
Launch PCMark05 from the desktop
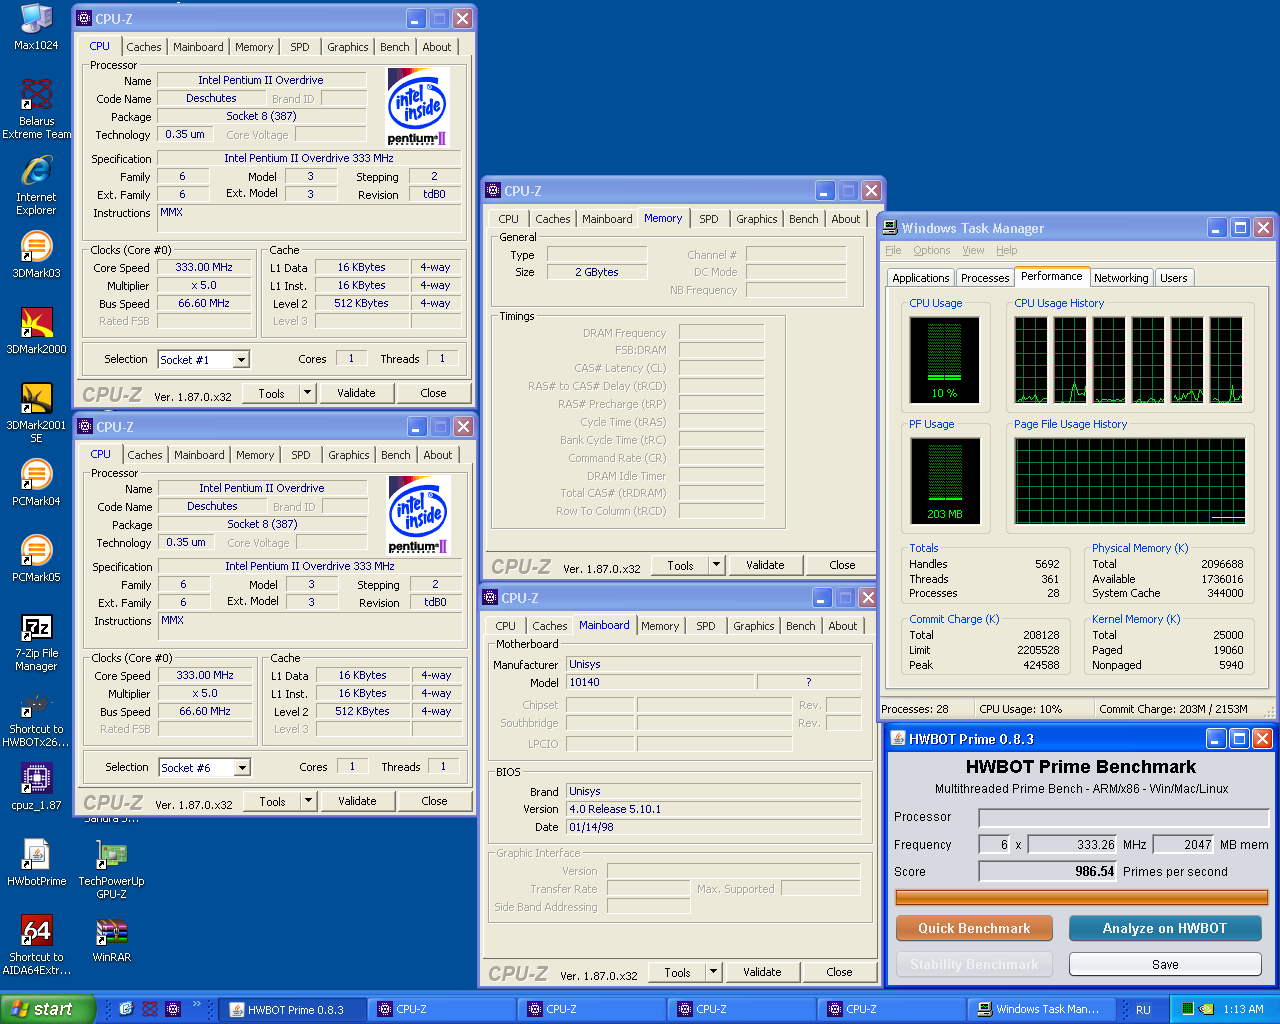[x=36, y=558]
